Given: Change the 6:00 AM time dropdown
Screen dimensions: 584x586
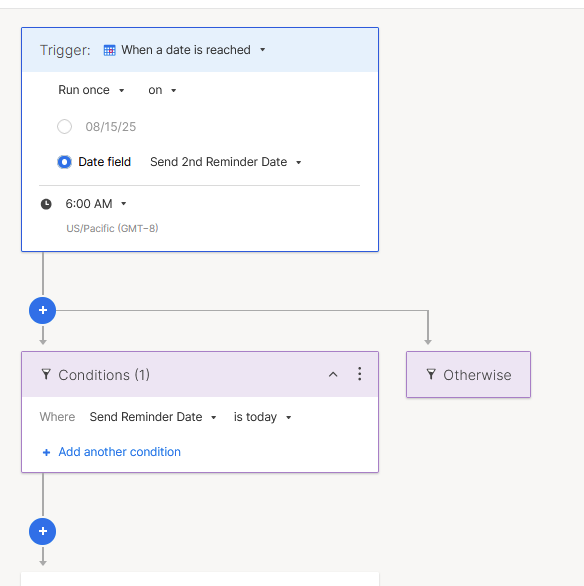Looking at the screenshot, I should click(96, 204).
